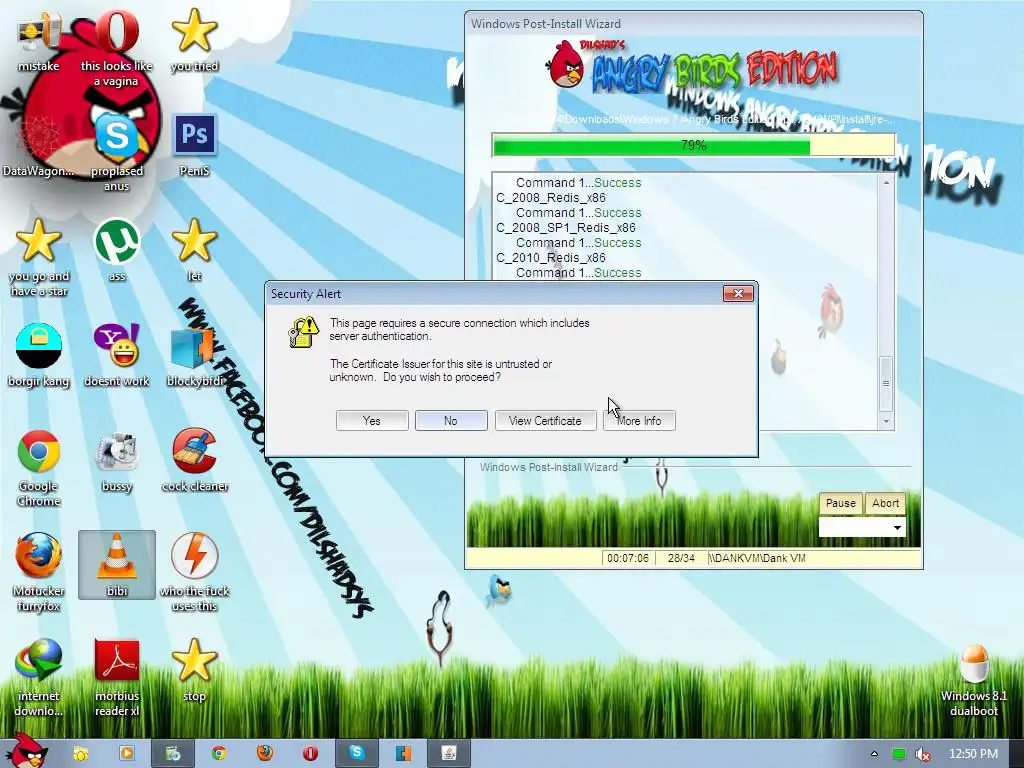Show hidden system tray icons
This screenshot has height=768, width=1024.
[874, 754]
